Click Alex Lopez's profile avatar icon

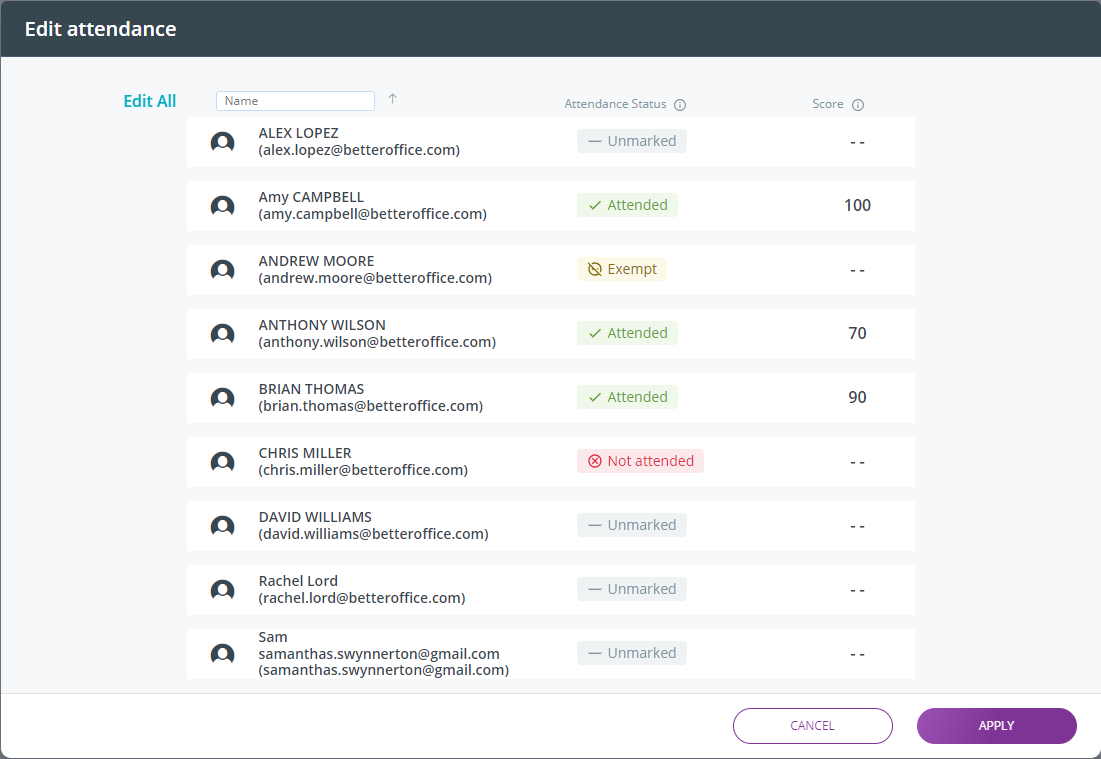point(222,142)
